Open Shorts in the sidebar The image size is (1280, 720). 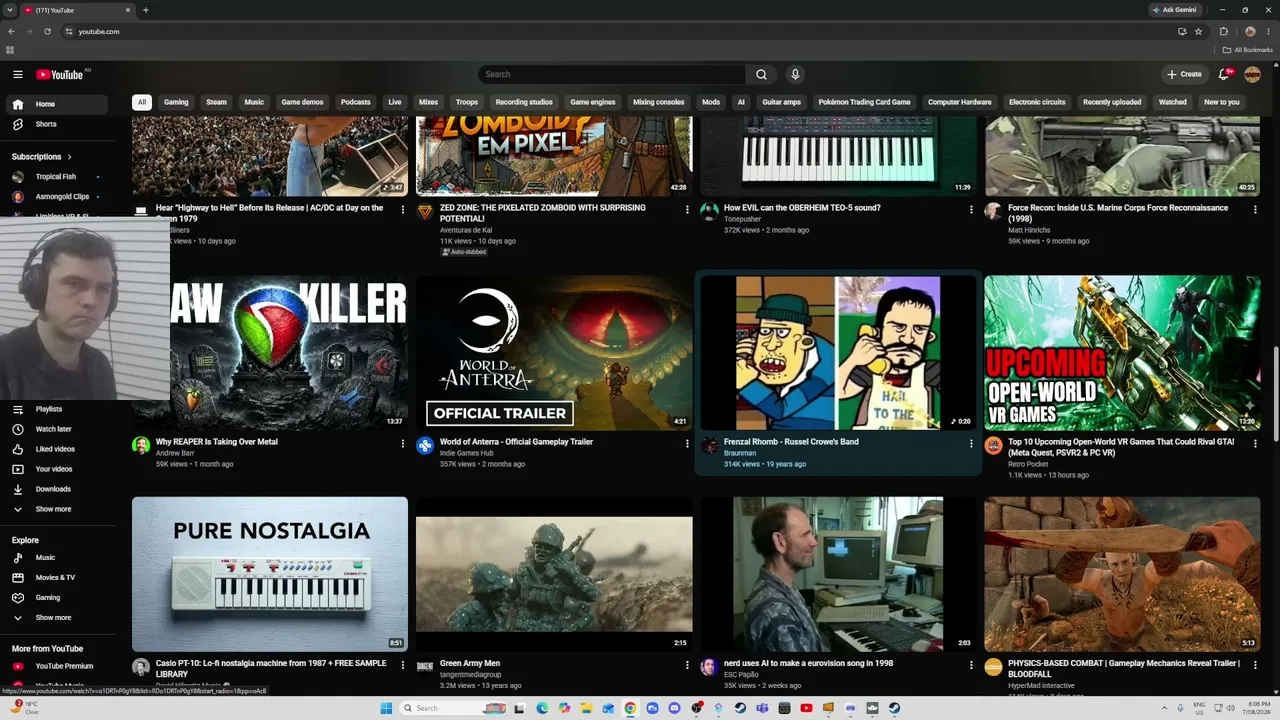[x=58, y=124]
